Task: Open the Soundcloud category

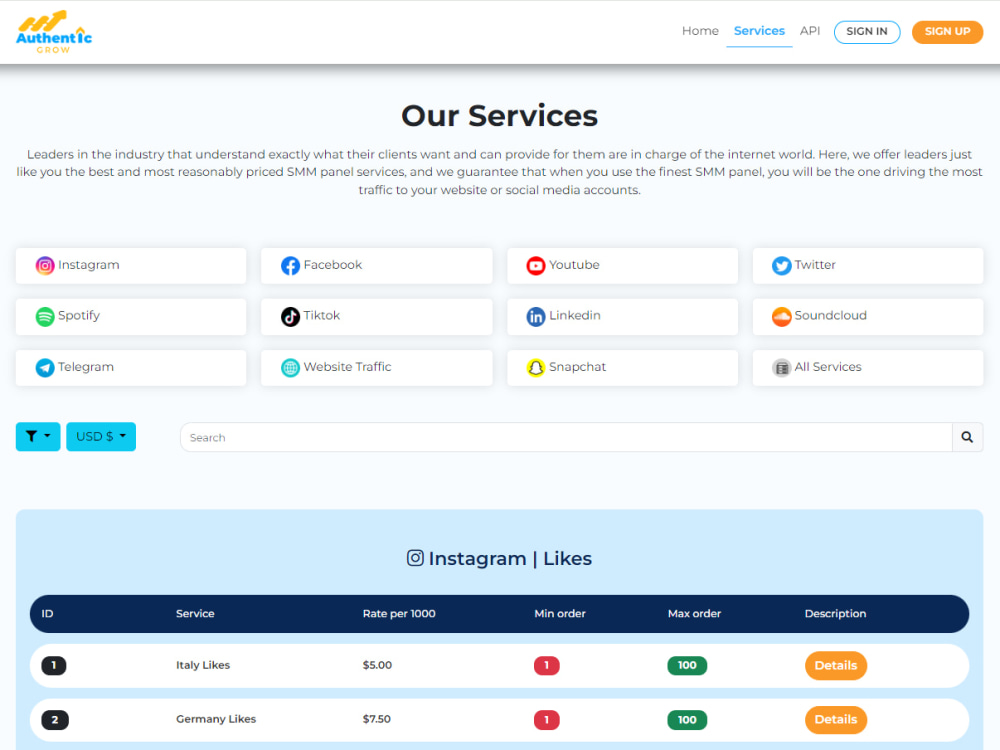Action: click(x=781, y=316)
